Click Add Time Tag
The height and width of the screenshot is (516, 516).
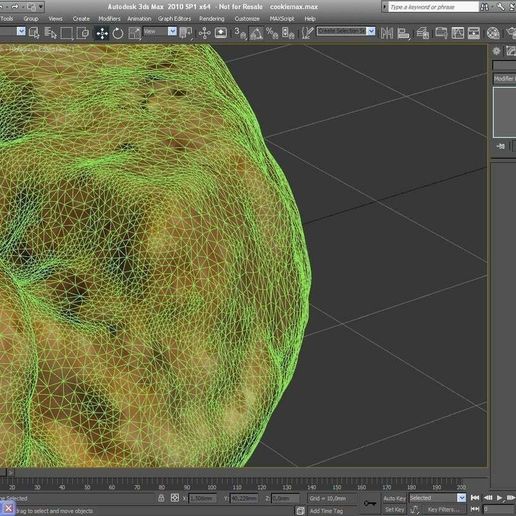tap(326, 510)
